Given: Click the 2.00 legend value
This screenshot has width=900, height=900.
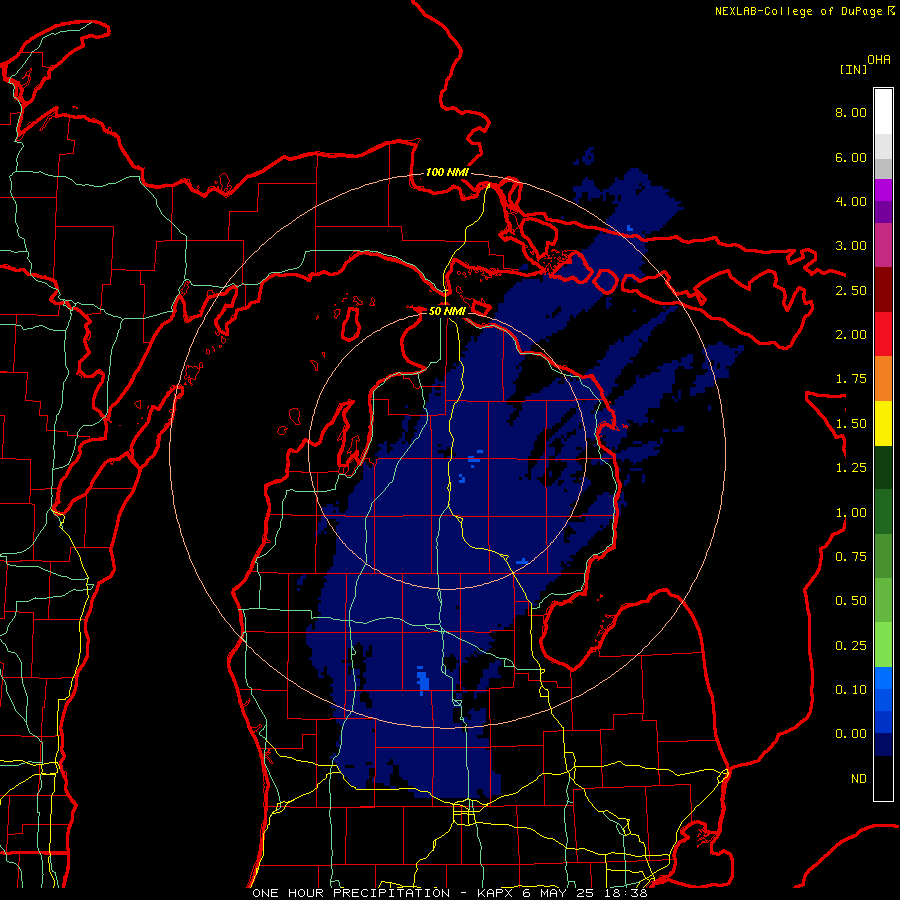Looking at the screenshot, I should tap(851, 335).
